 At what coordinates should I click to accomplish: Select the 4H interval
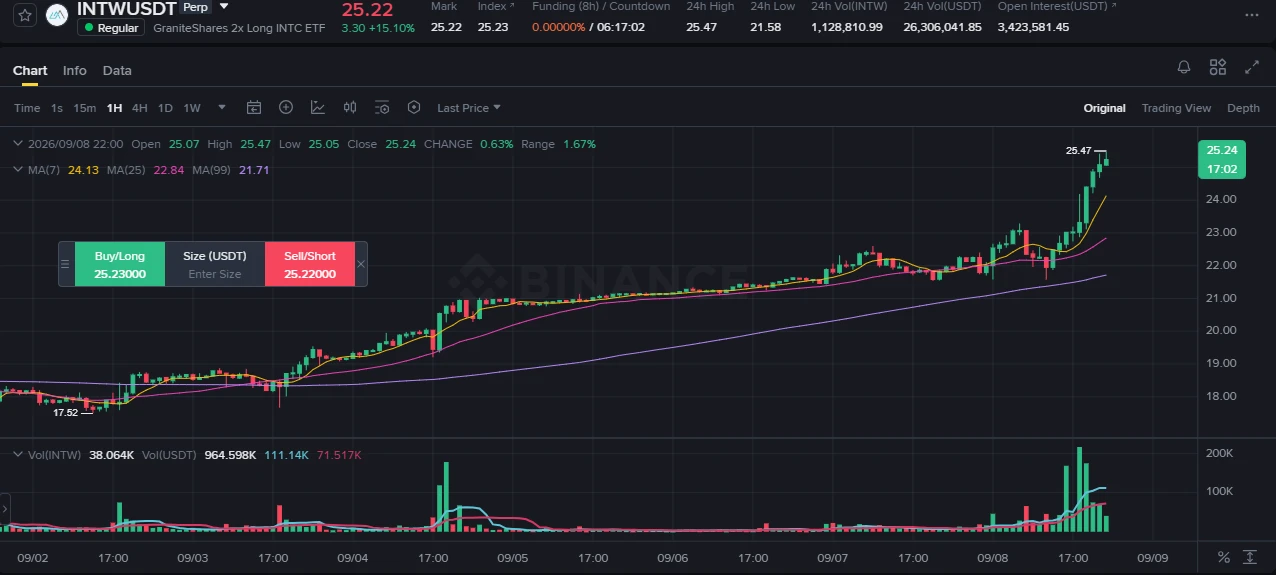click(140, 108)
